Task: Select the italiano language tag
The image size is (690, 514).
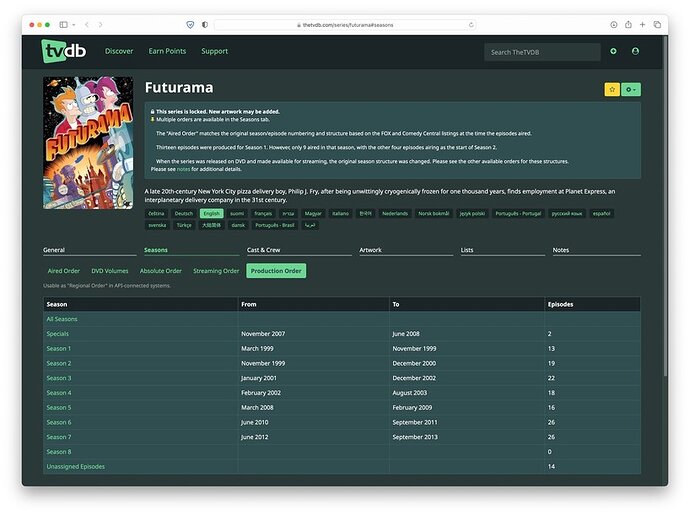Action: coord(340,213)
